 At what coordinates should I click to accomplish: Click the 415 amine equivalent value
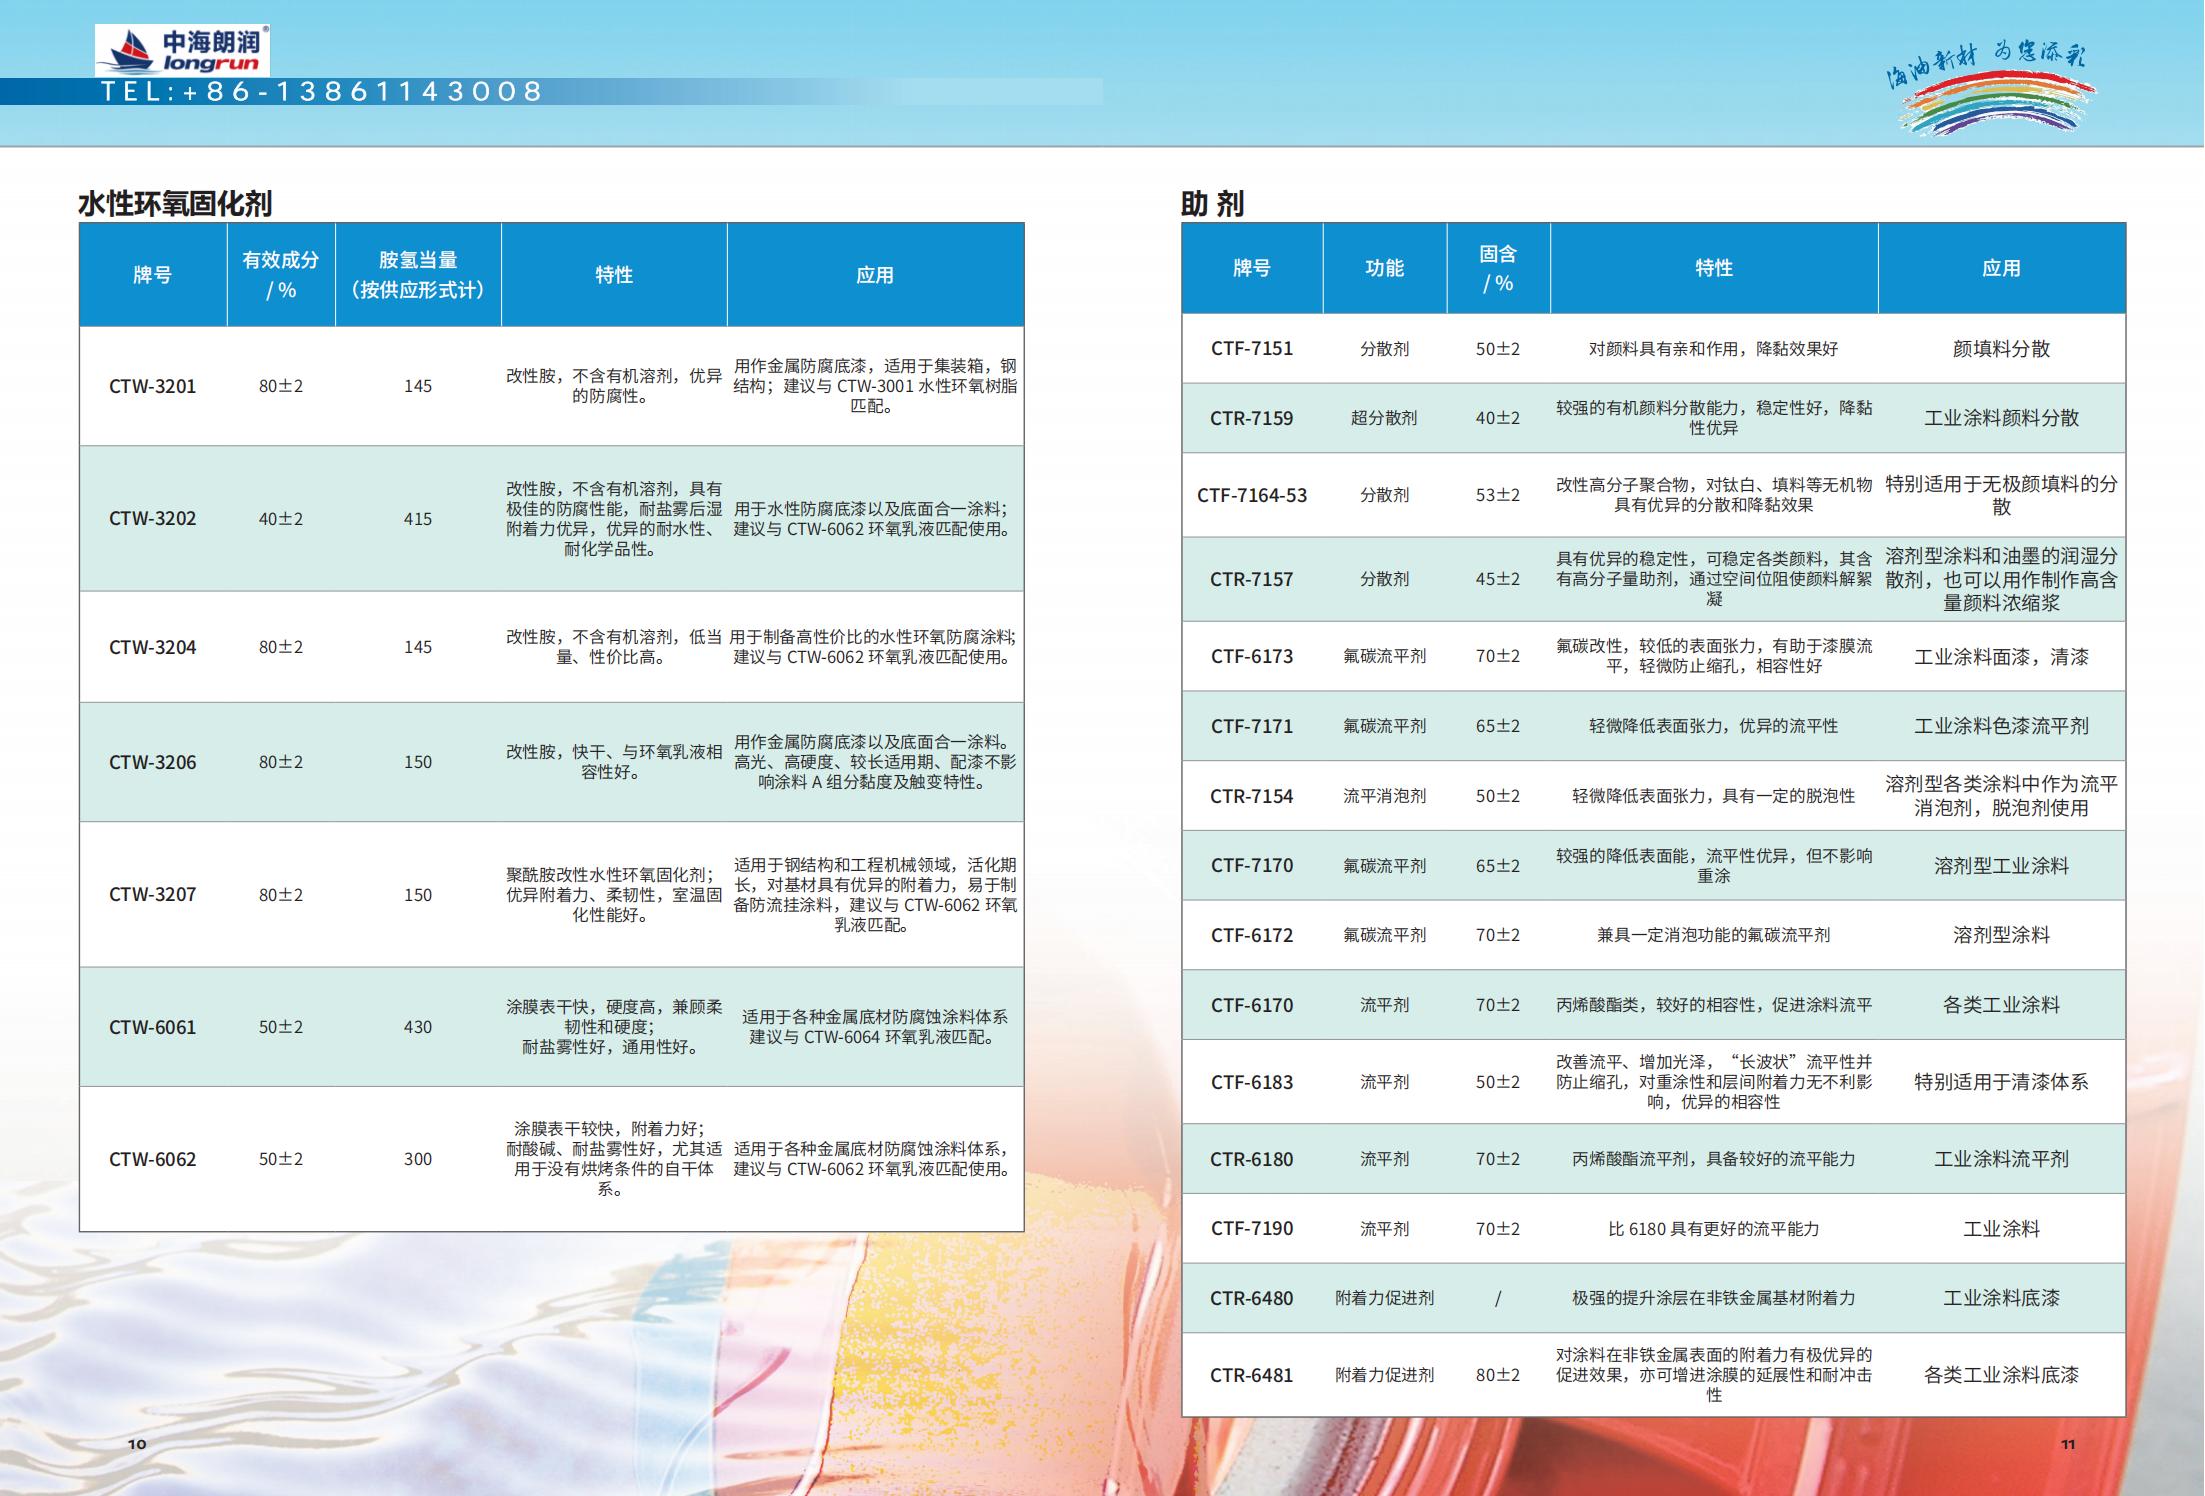pyautogui.click(x=418, y=519)
